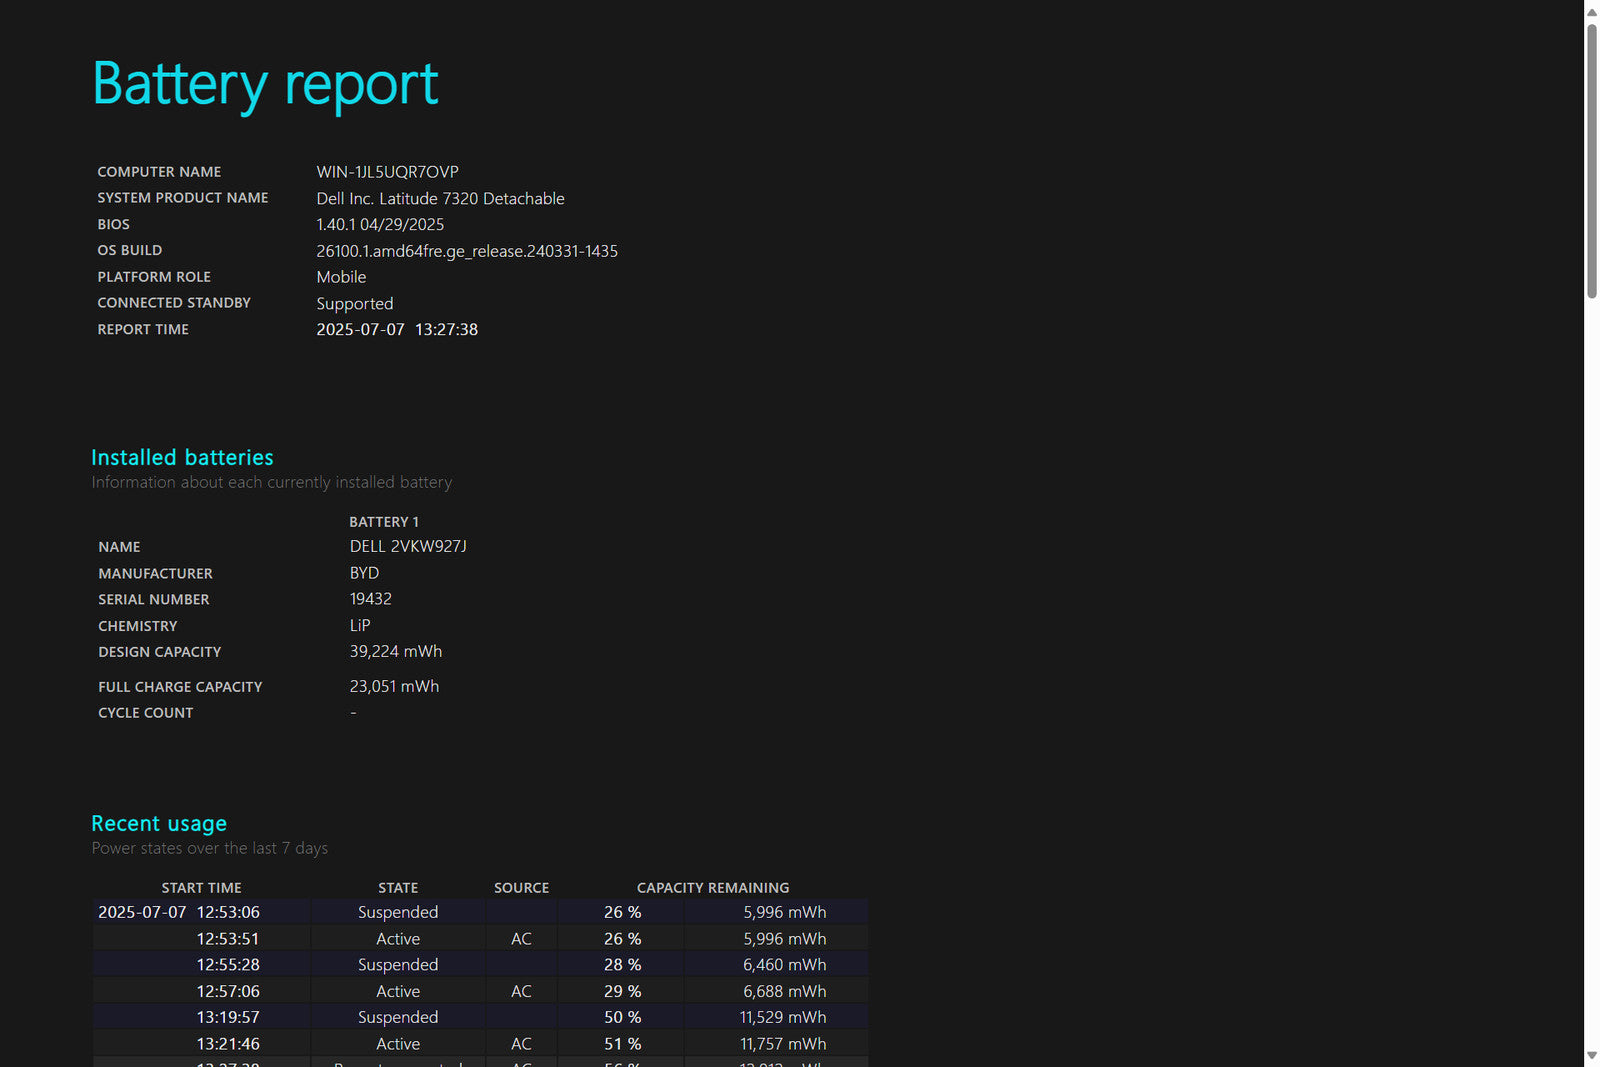Click the START TIME column header

point(201,888)
